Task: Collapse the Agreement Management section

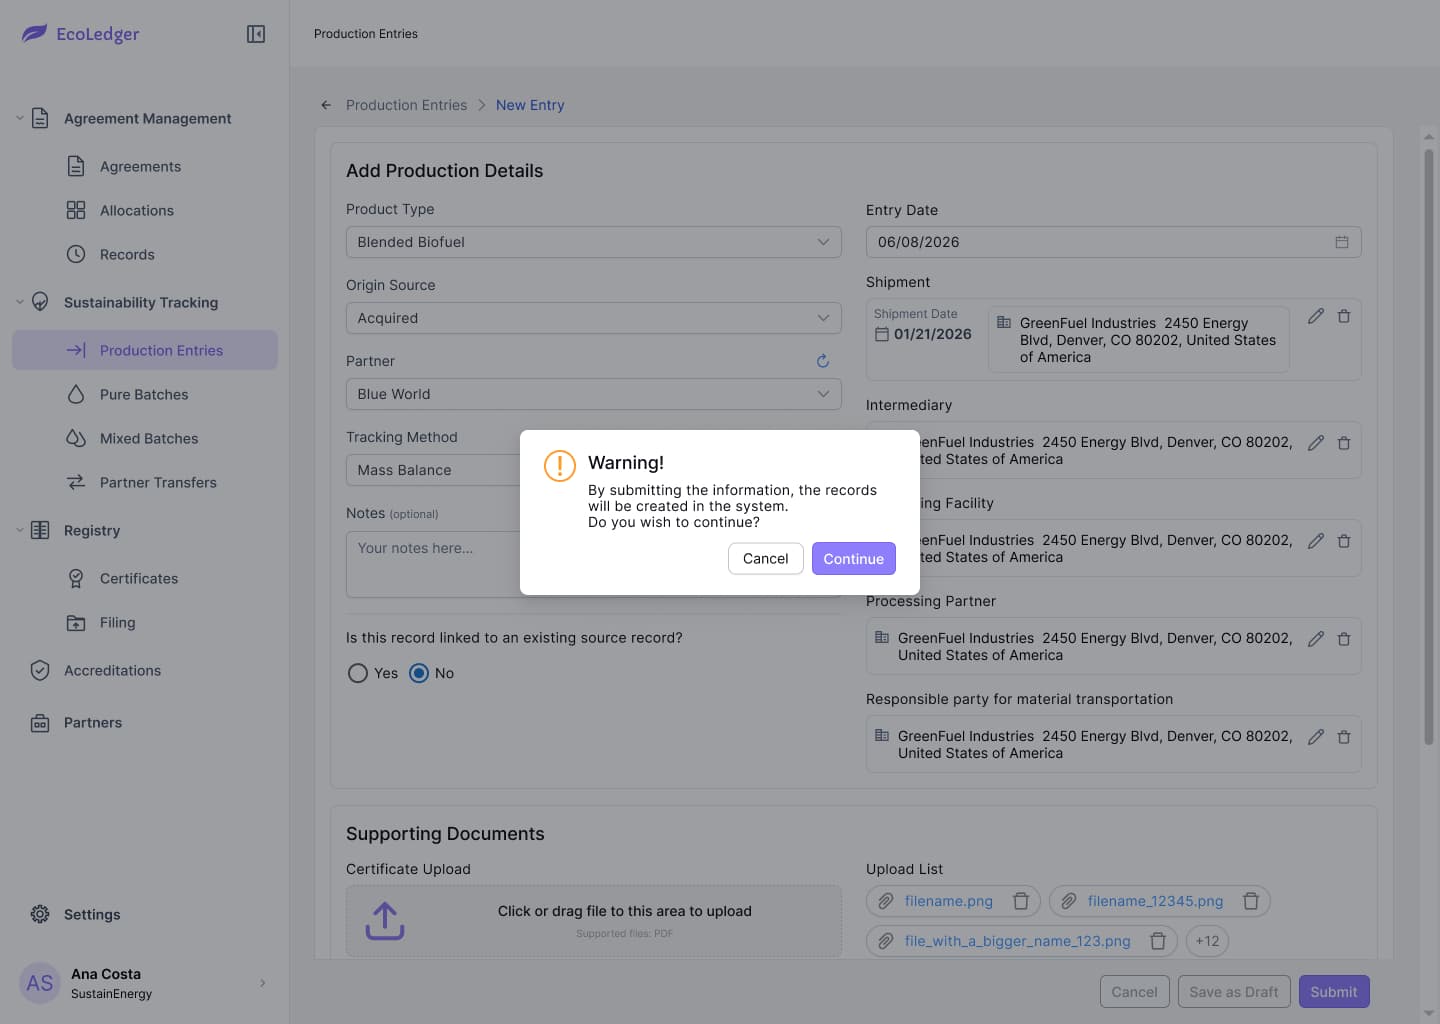Action: tap(20, 118)
